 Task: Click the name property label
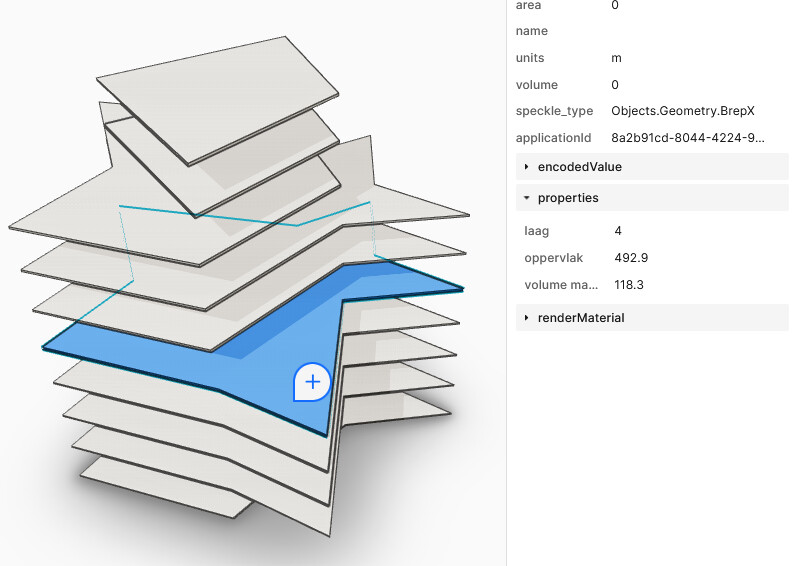point(532,31)
